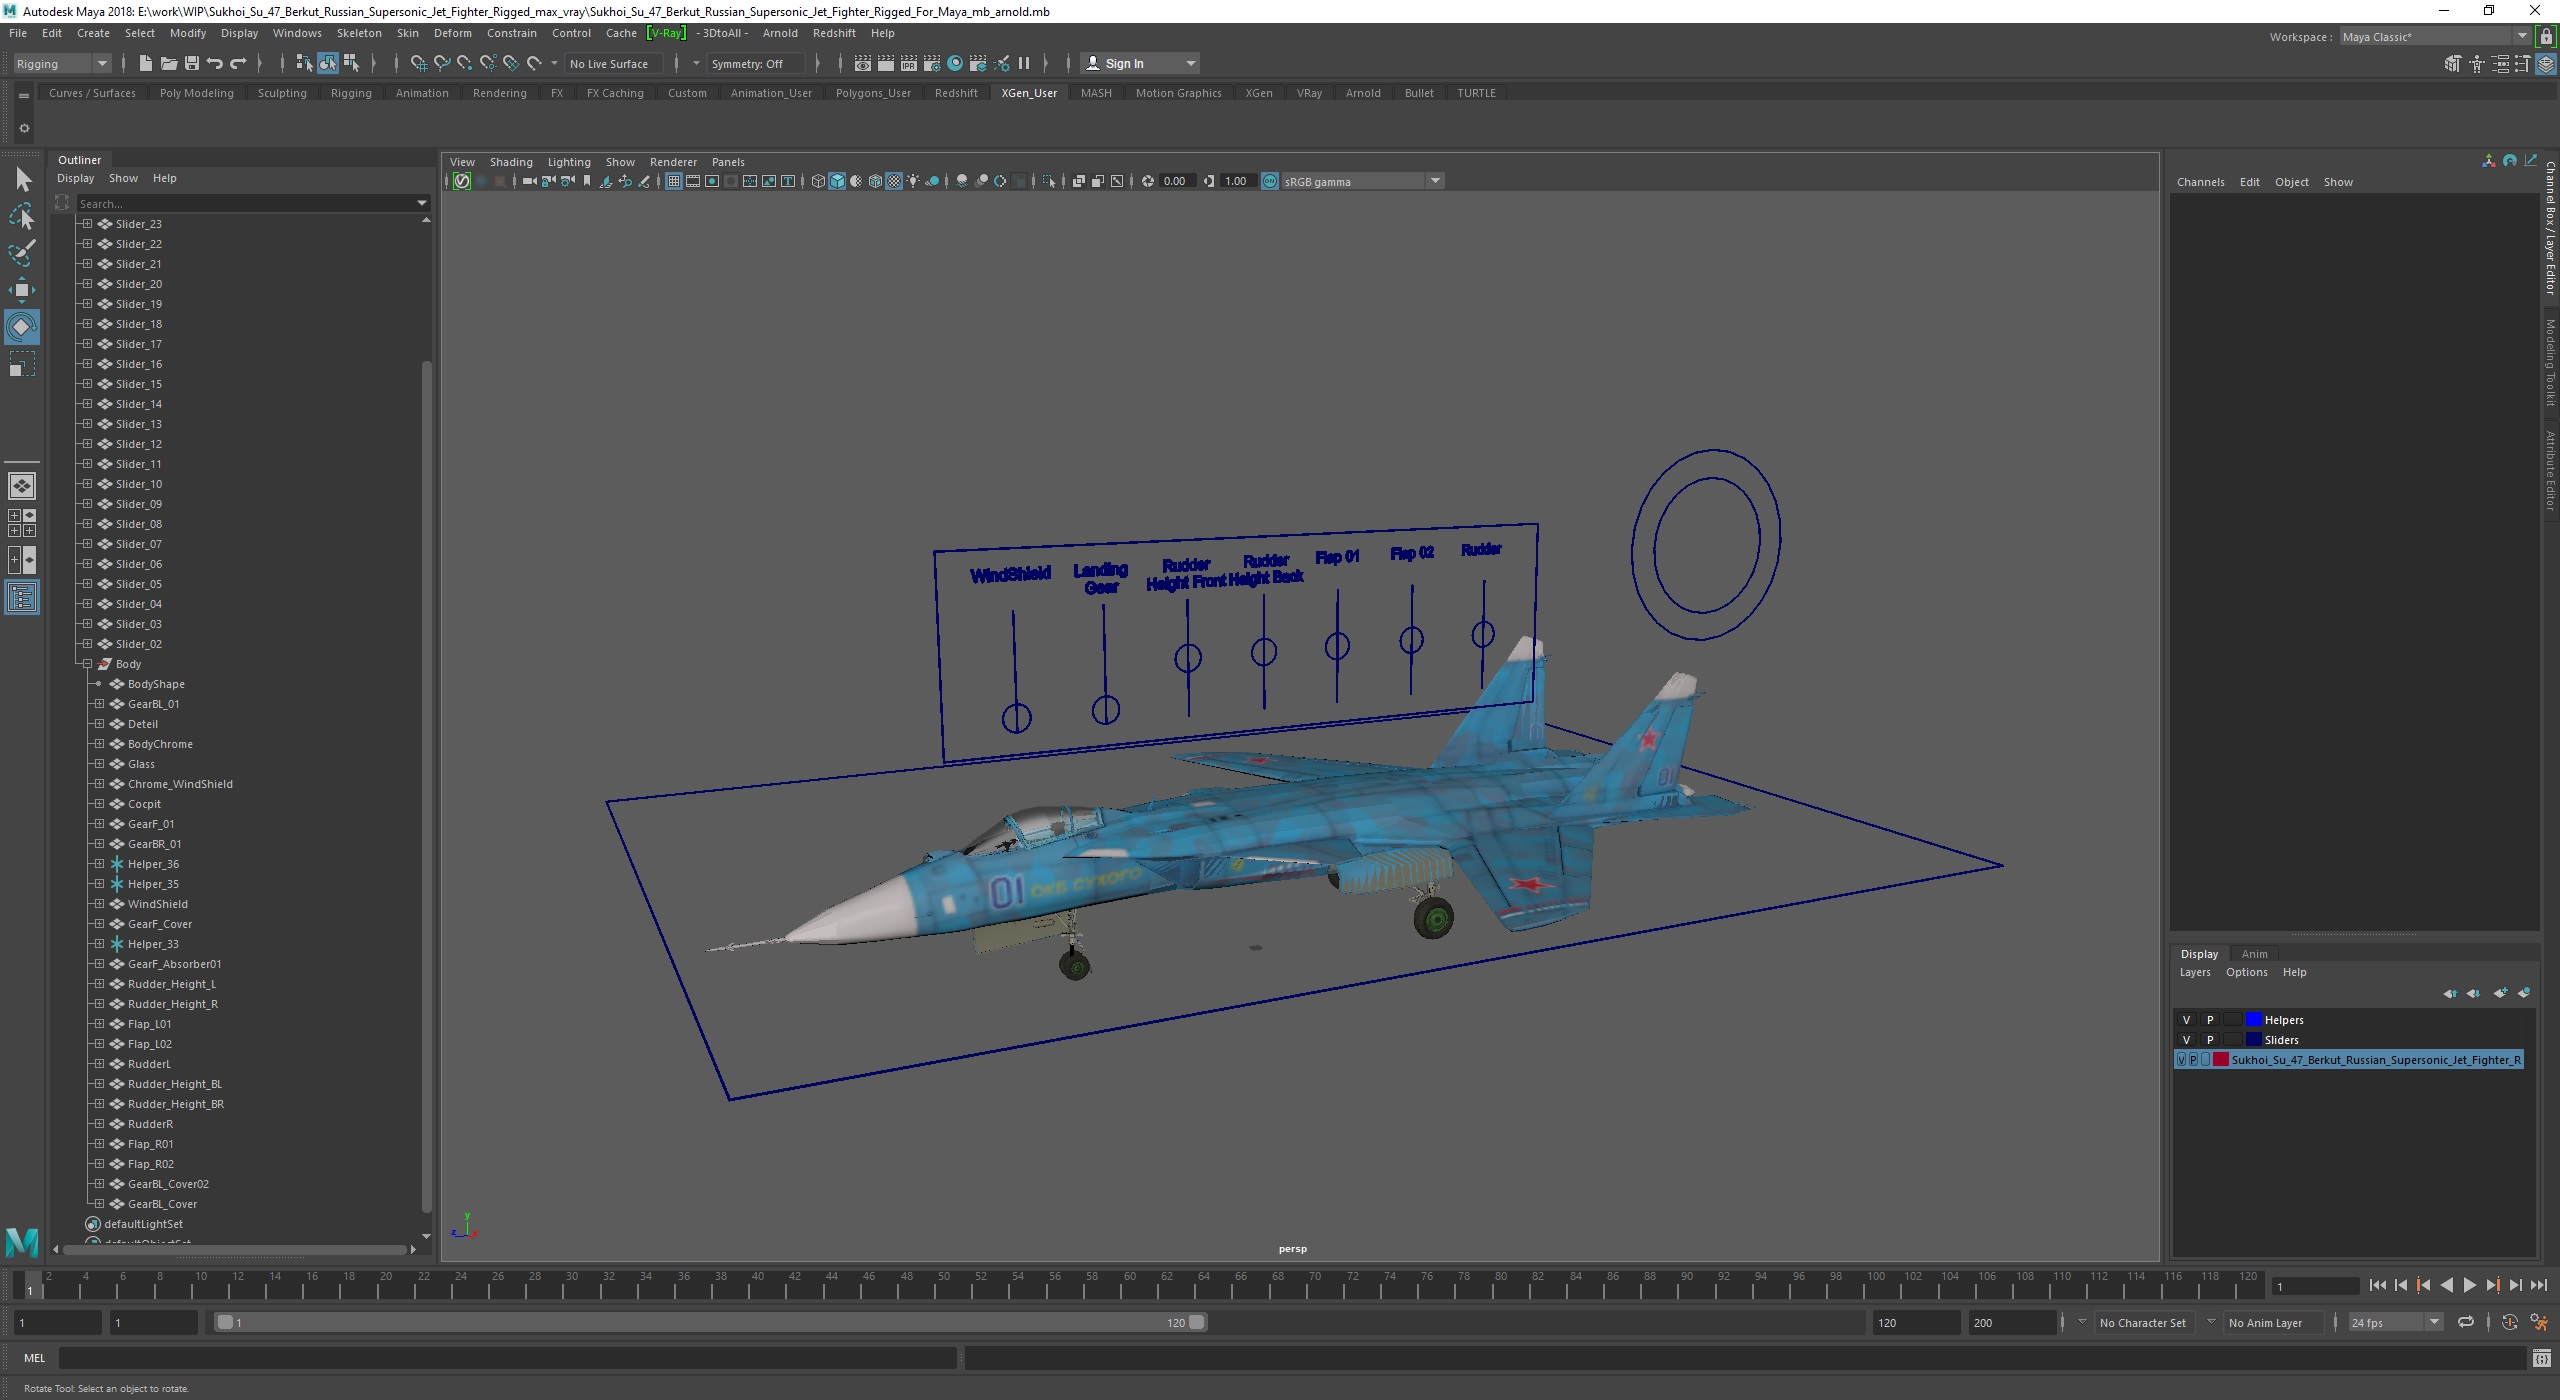Open the Render View icon

[x=862, y=63]
